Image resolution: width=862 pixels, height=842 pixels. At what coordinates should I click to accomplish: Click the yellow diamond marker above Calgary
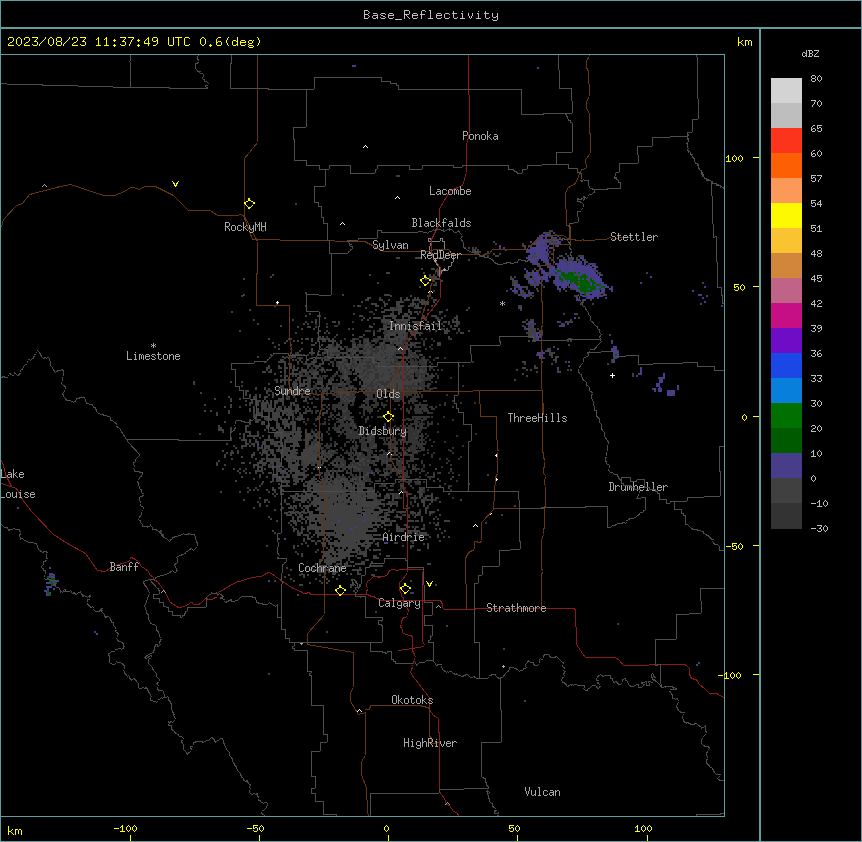(405, 589)
